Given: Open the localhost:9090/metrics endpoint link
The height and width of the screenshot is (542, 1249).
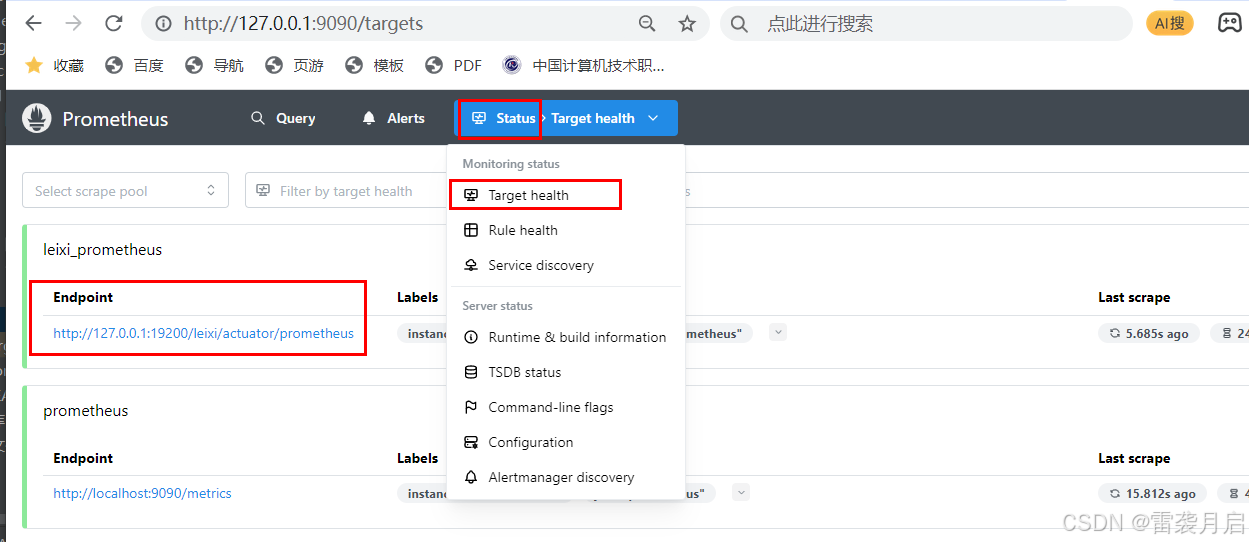Looking at the screenshot, I should 142,493.
